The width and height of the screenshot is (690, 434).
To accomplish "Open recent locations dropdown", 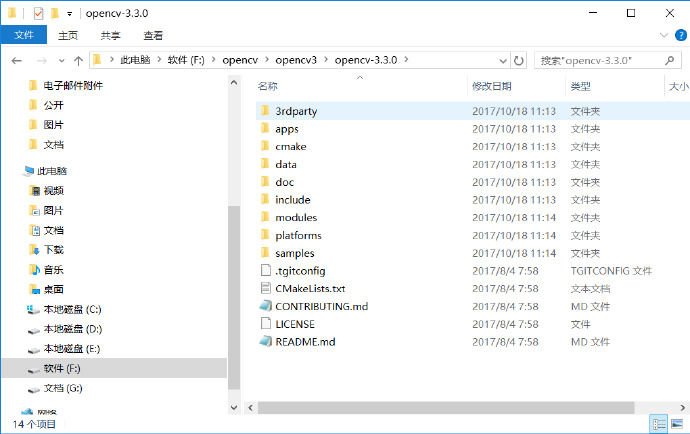I will tap(62, 61).
